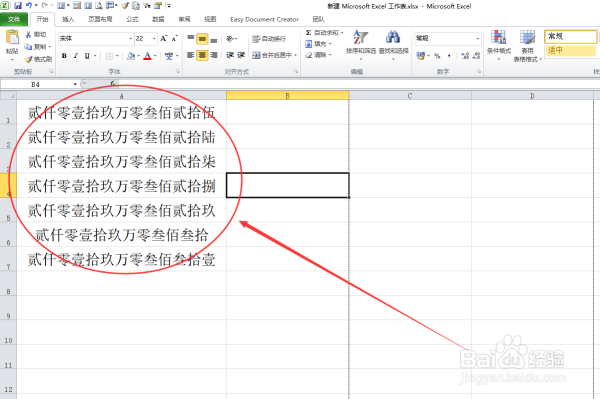This screenshot has width=600, height=399.
Task: Open Conditional Formatting (条件格式)
Action: click(x=499, y=45)
